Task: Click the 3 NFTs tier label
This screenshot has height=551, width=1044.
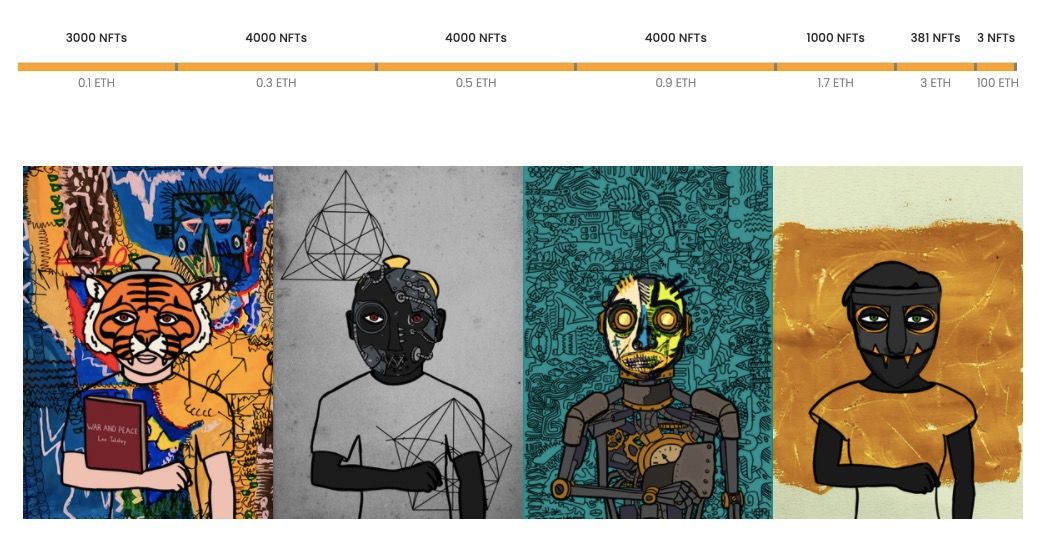Action: tap(996, 38)
